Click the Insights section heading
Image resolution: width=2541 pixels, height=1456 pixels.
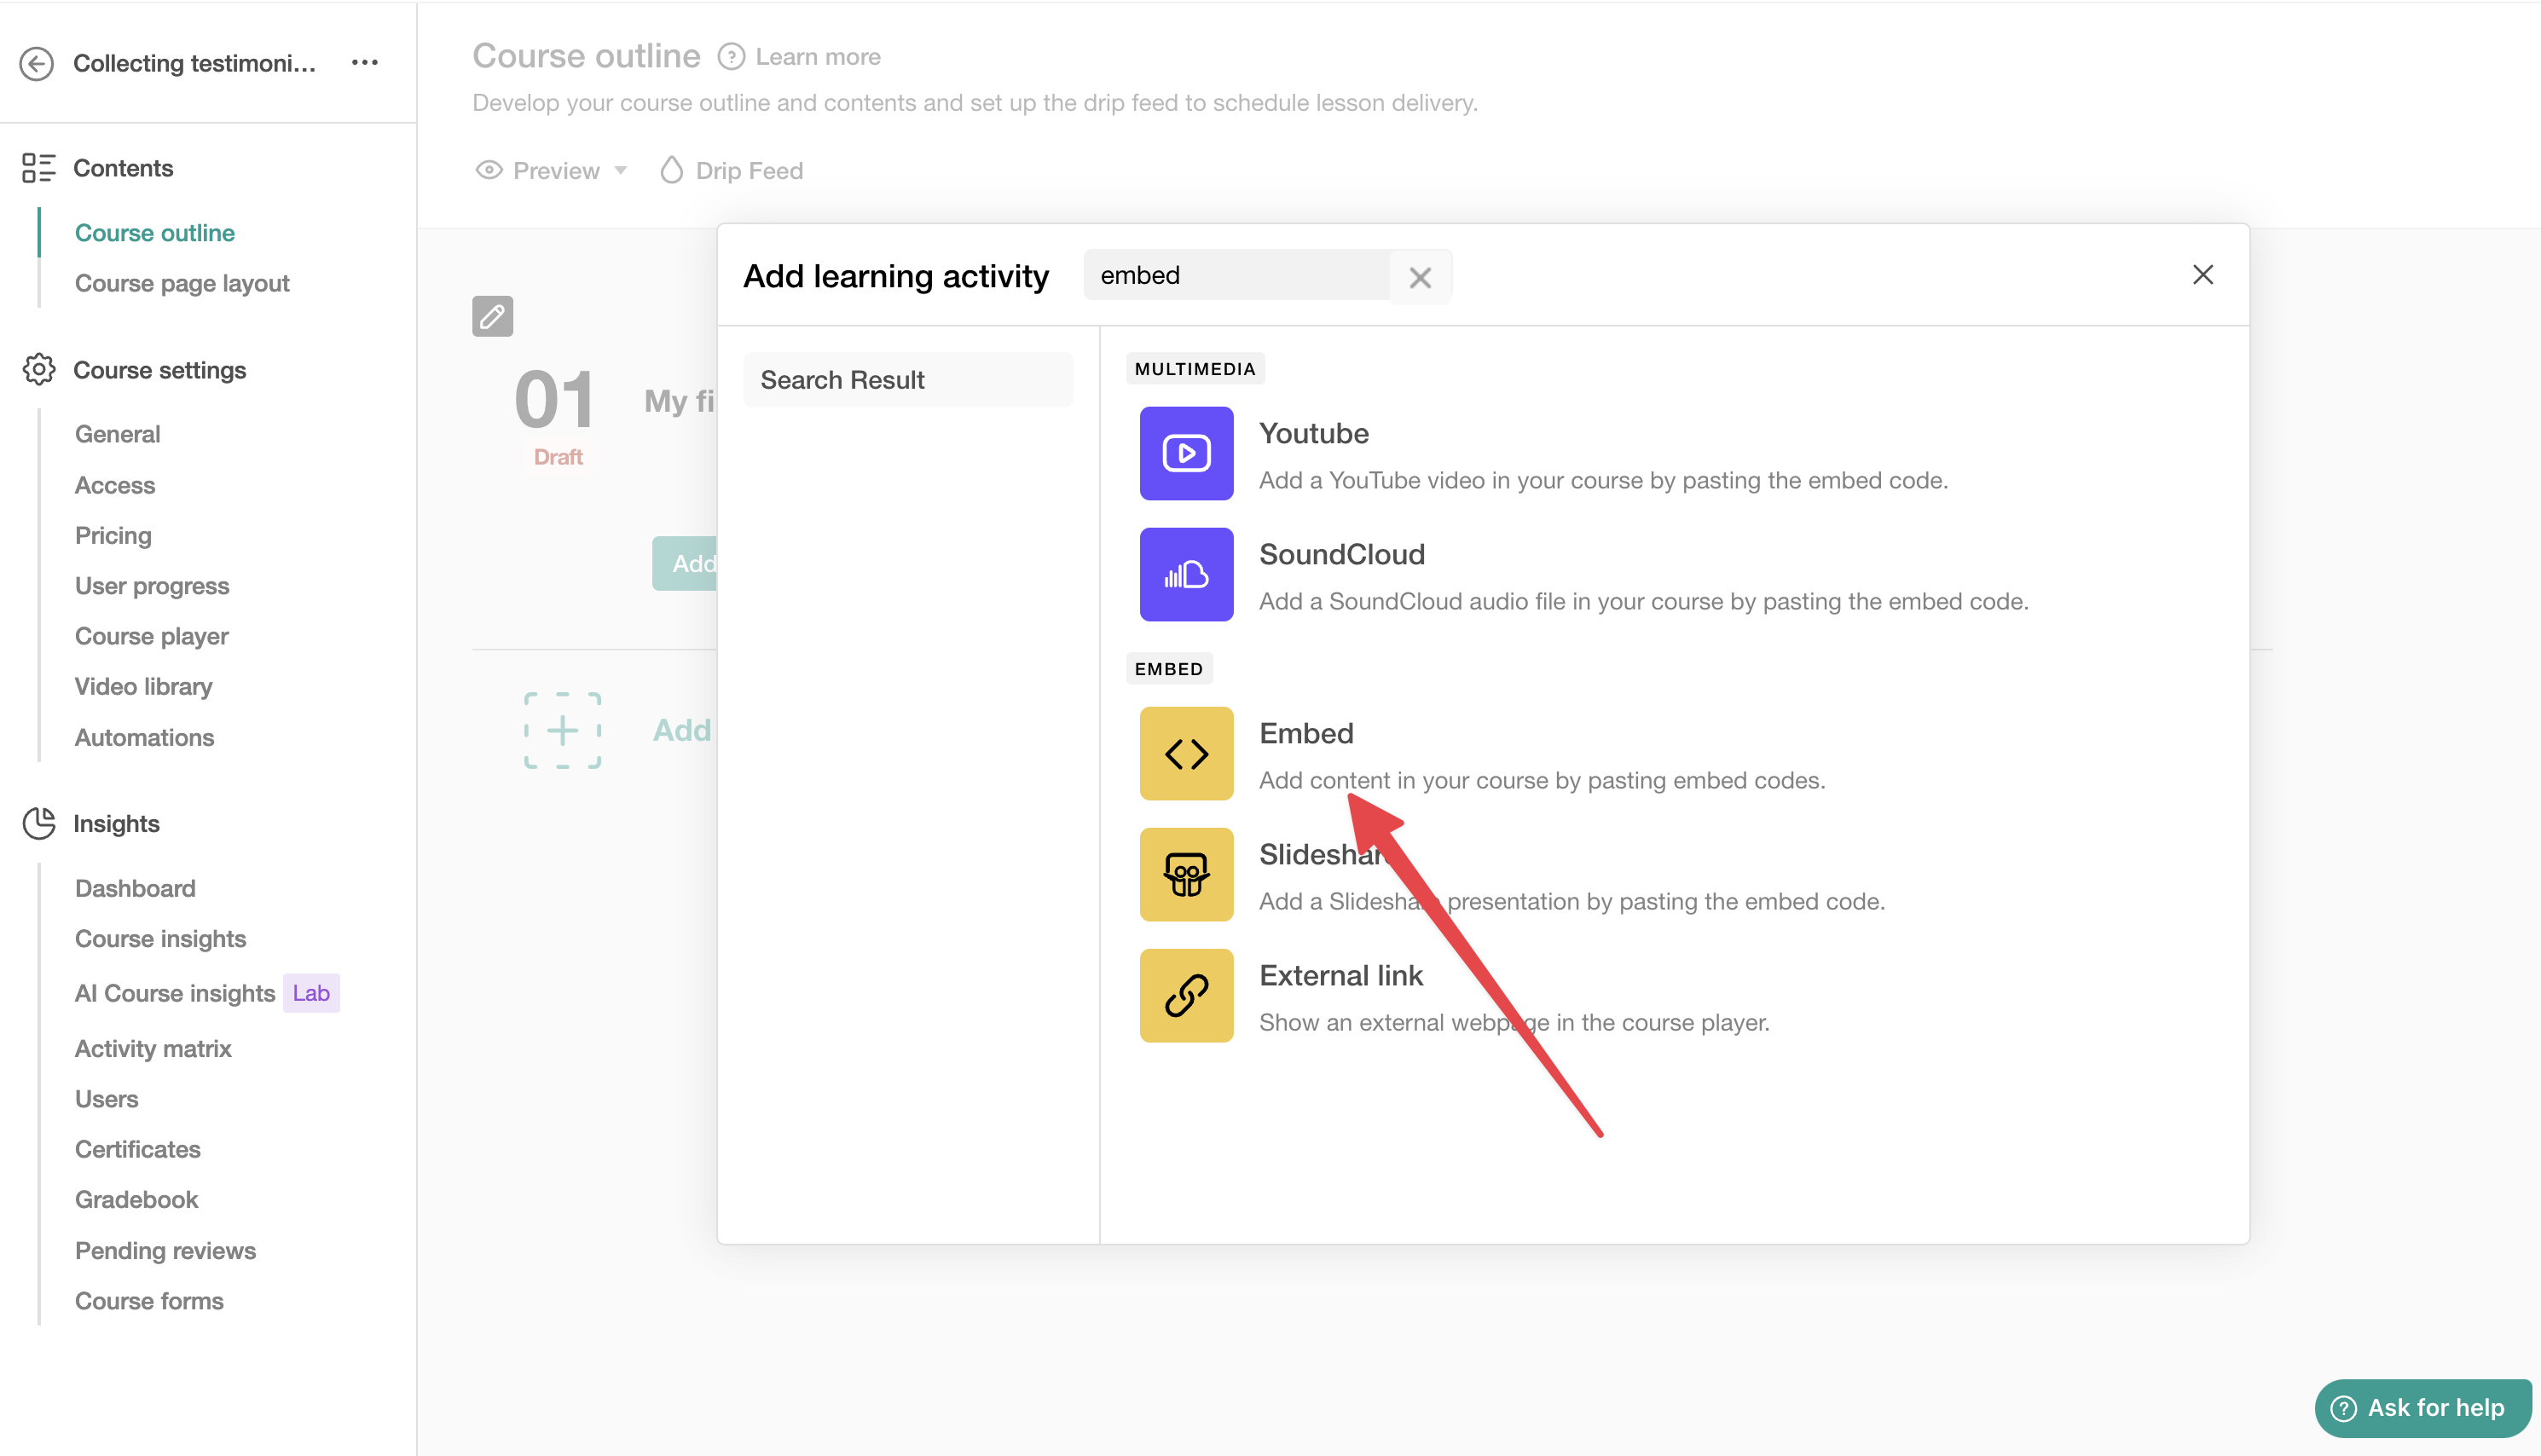tap(116, 823)
